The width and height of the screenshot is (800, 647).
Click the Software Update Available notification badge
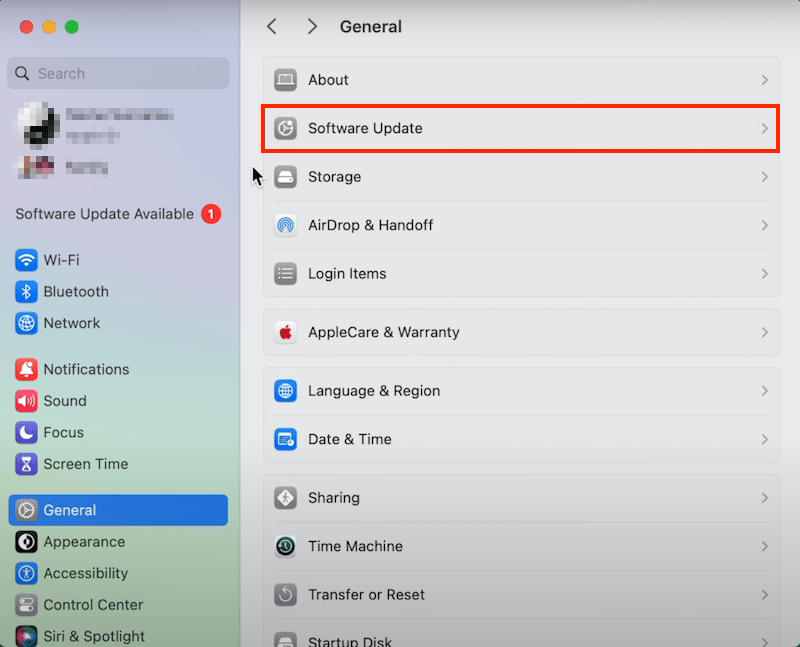(210, 214)
